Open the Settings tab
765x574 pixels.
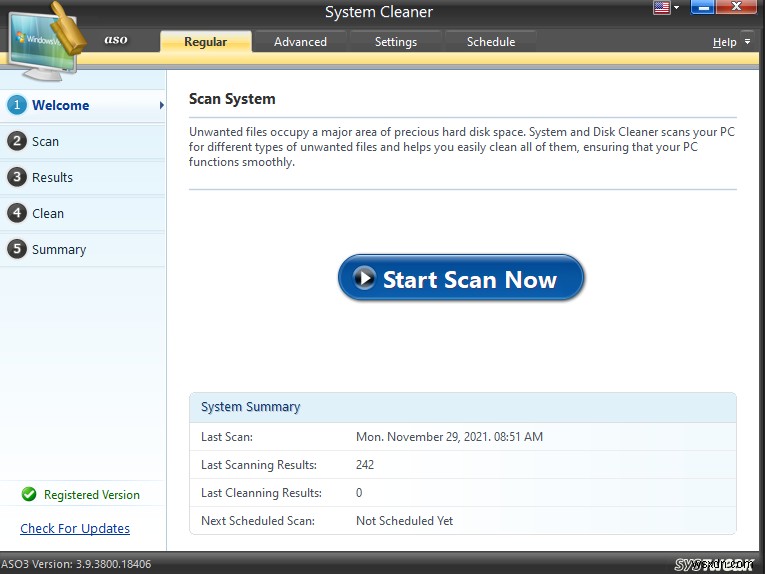(396, 42)
